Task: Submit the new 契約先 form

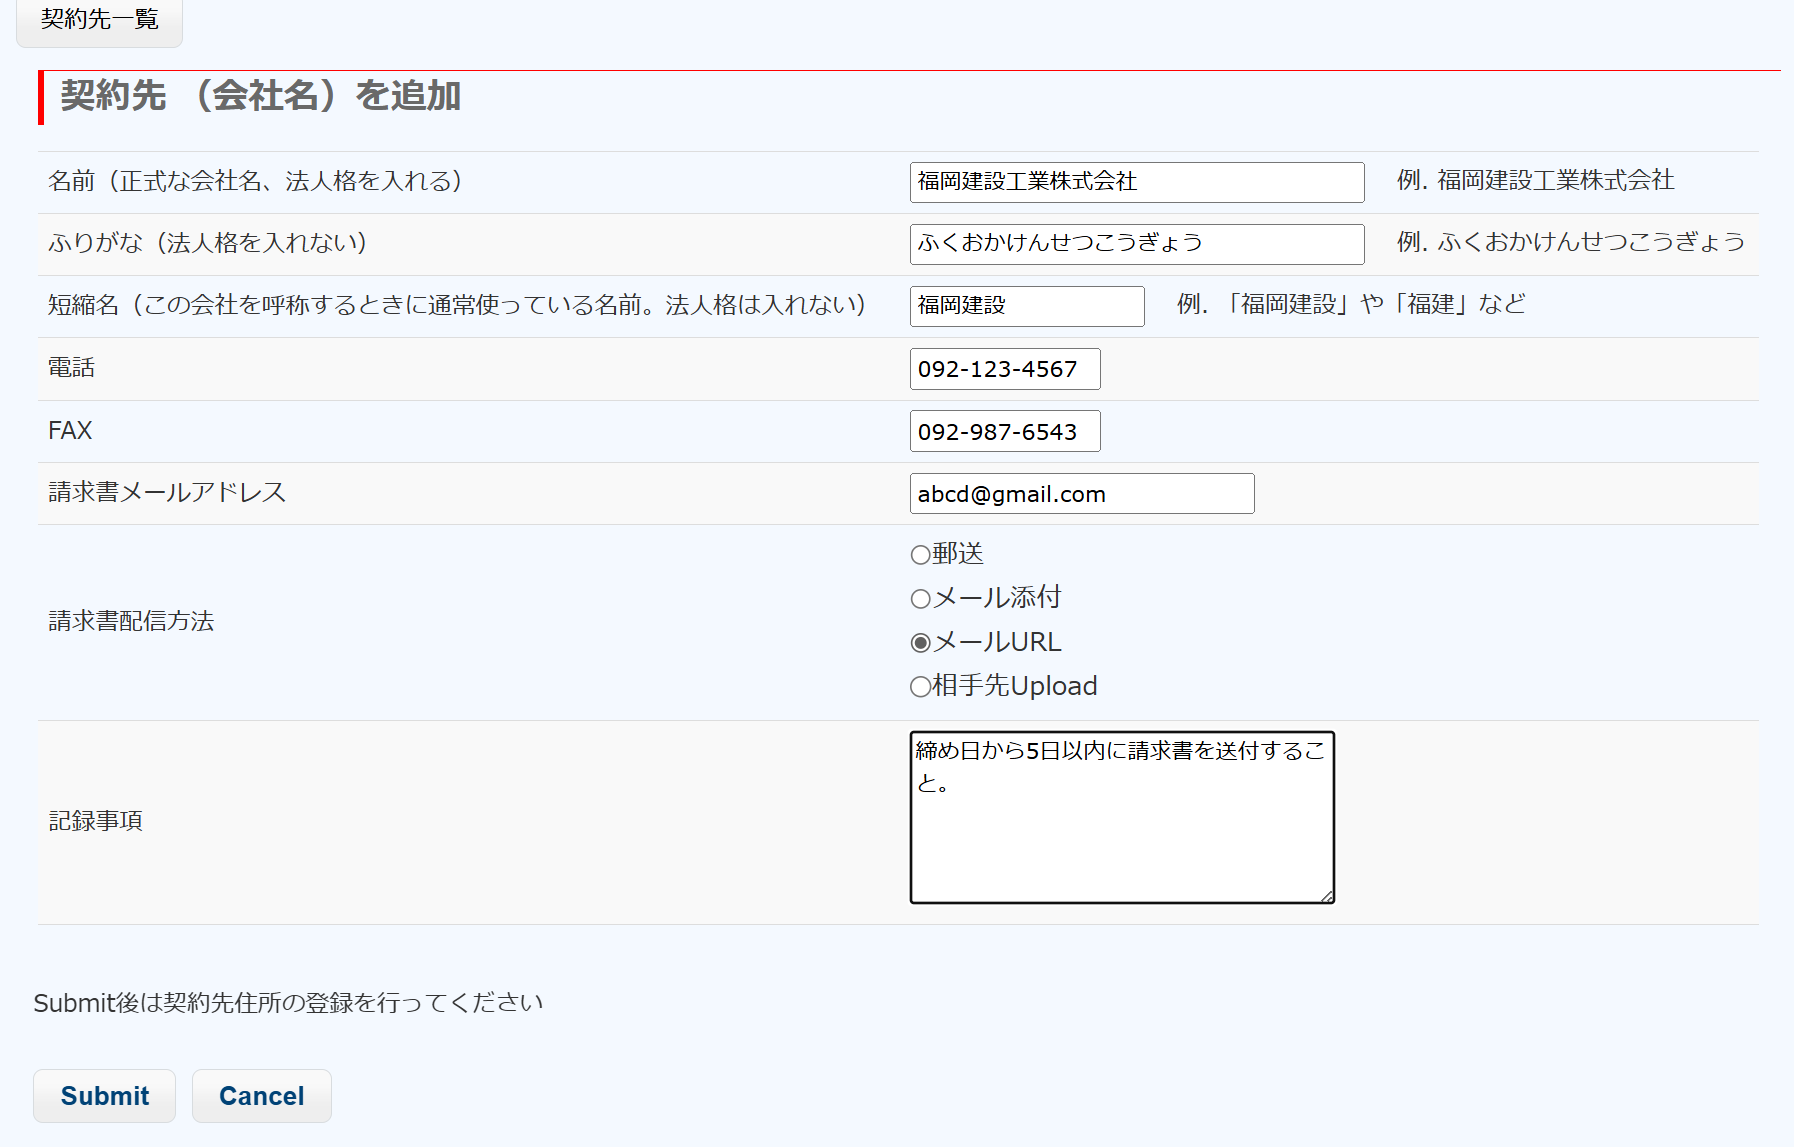Action: pyautogui.click(x=104, y=1096)
